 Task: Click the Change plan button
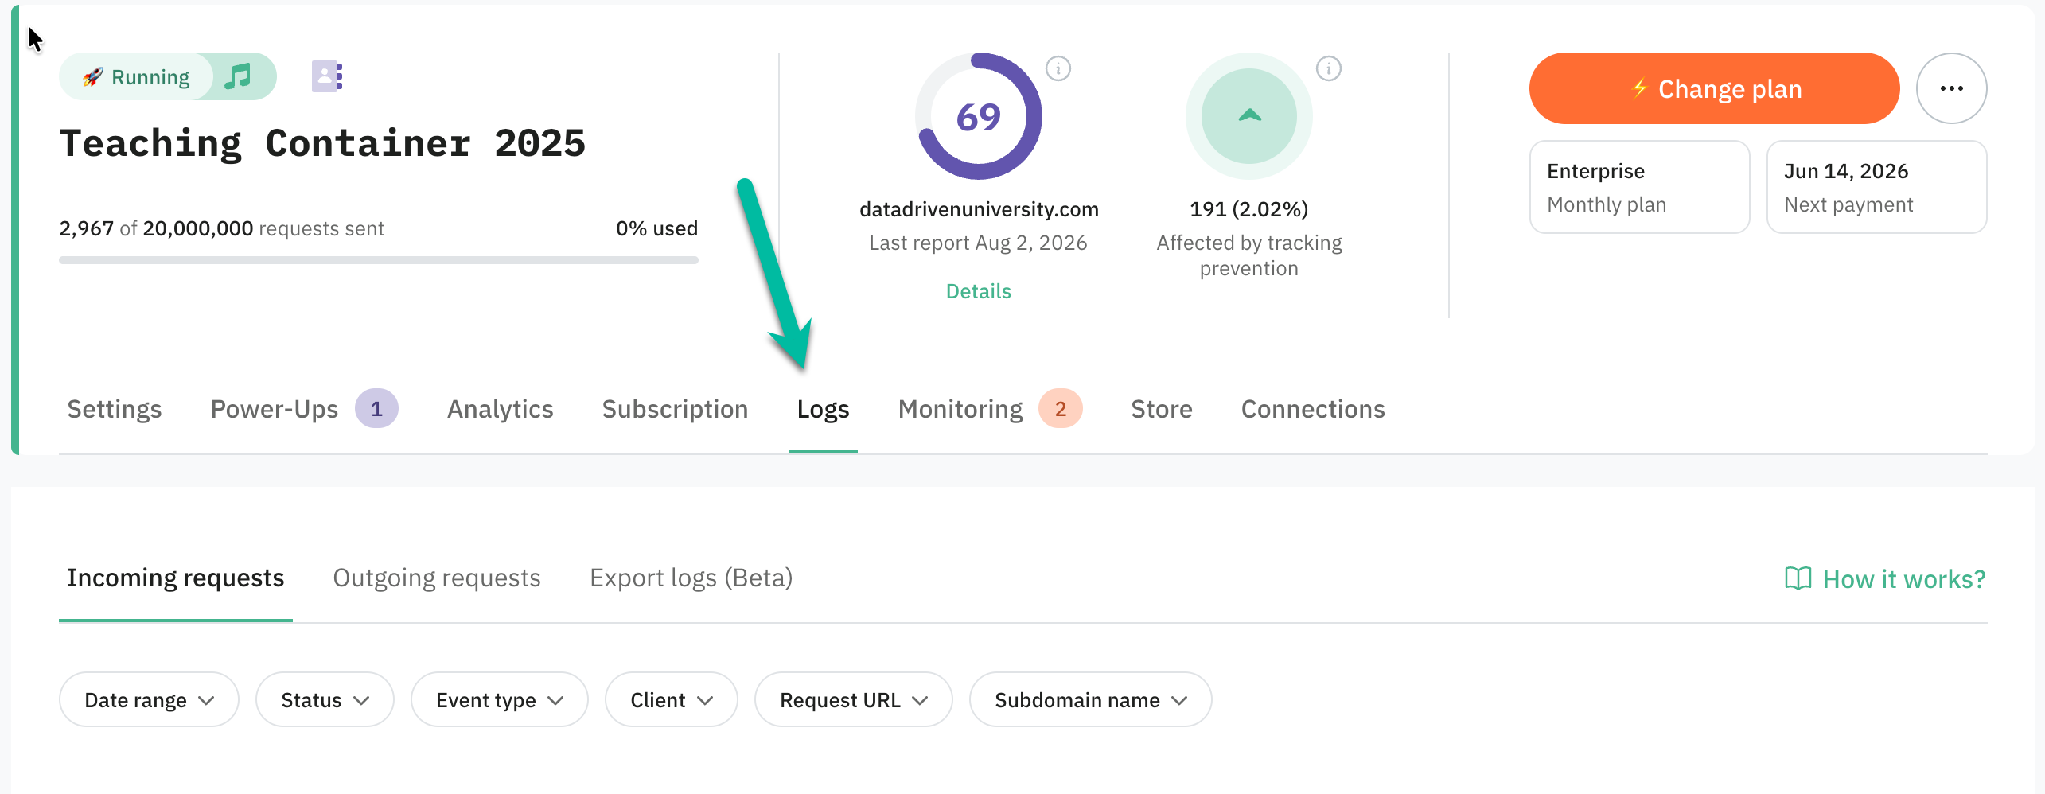(1714, 88)
